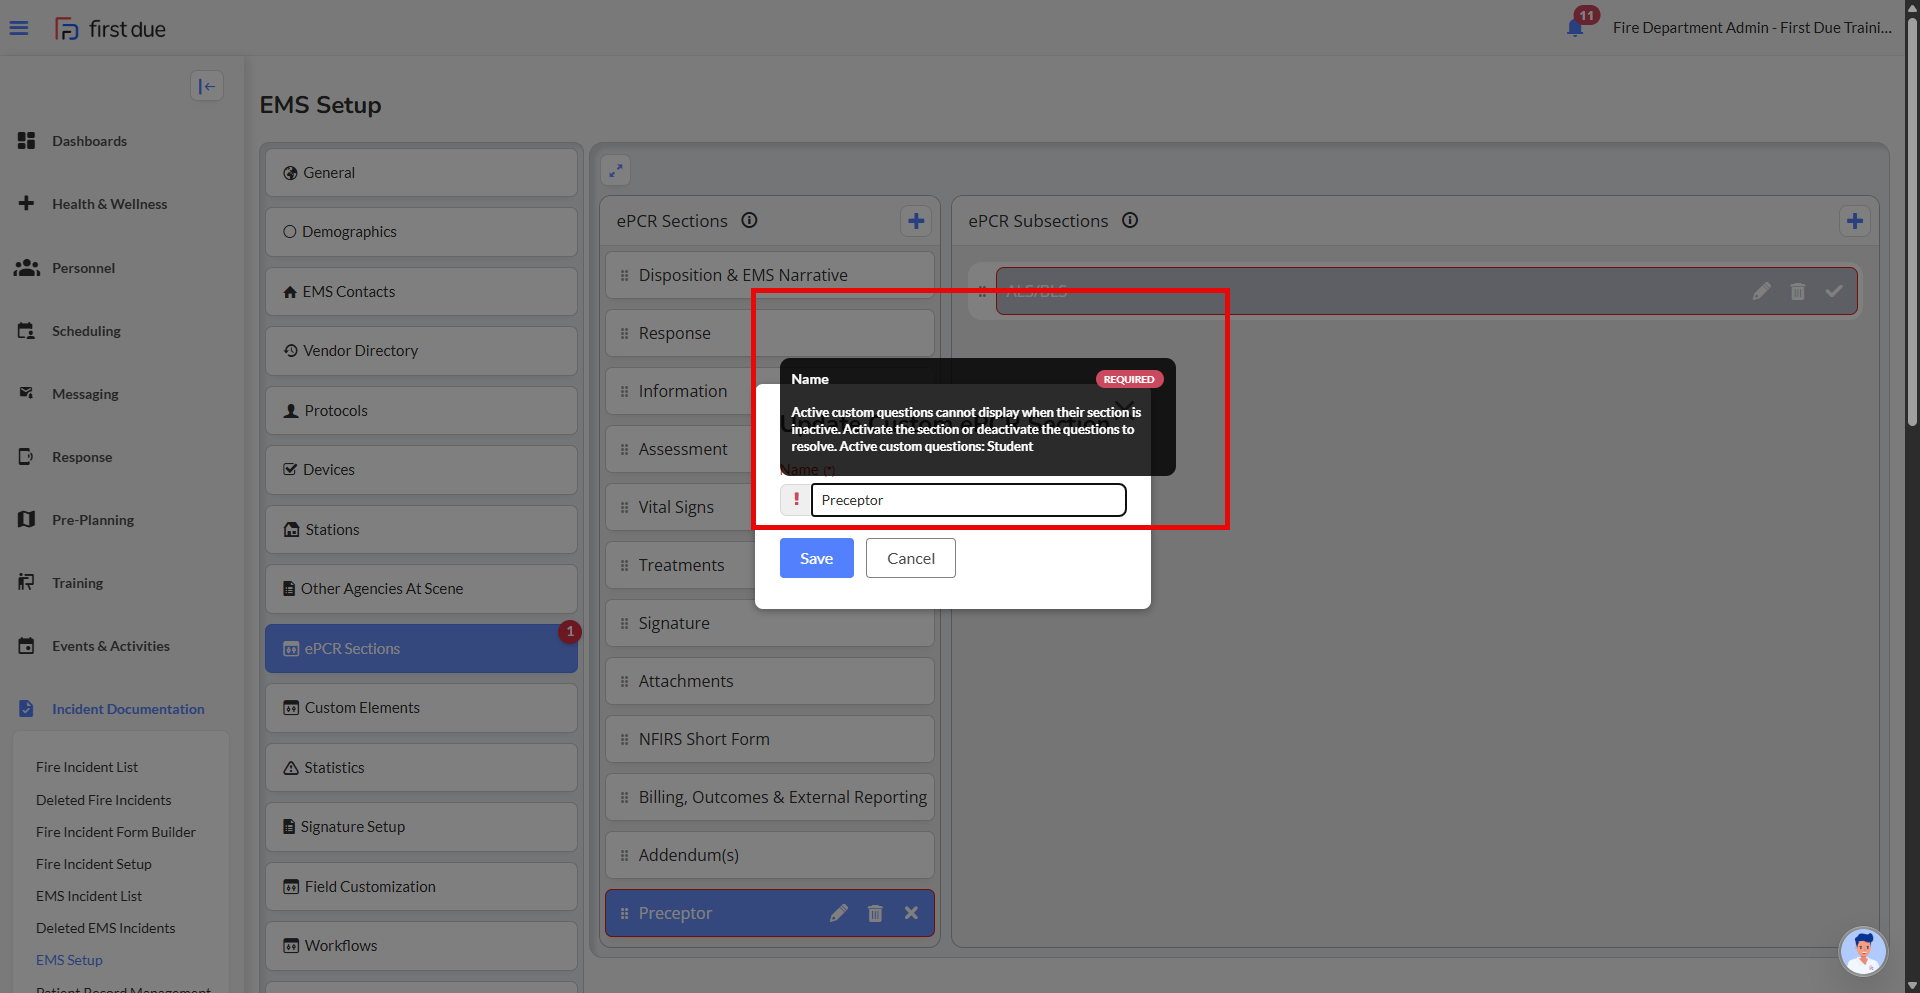The height and width of the screenshot is (993, 1920).
Task: Edit the Preceptor section with the pencil
Action: (838, 913)
